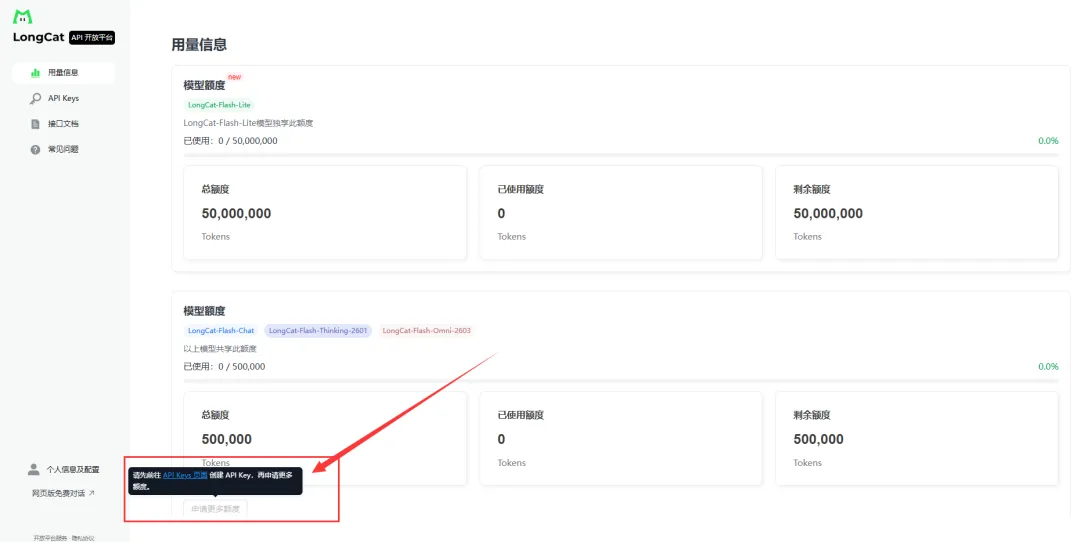This screenshot has width=1080, height=542.
Task: Open the API Keys sidebar menu item
Action: coord(63,98)
